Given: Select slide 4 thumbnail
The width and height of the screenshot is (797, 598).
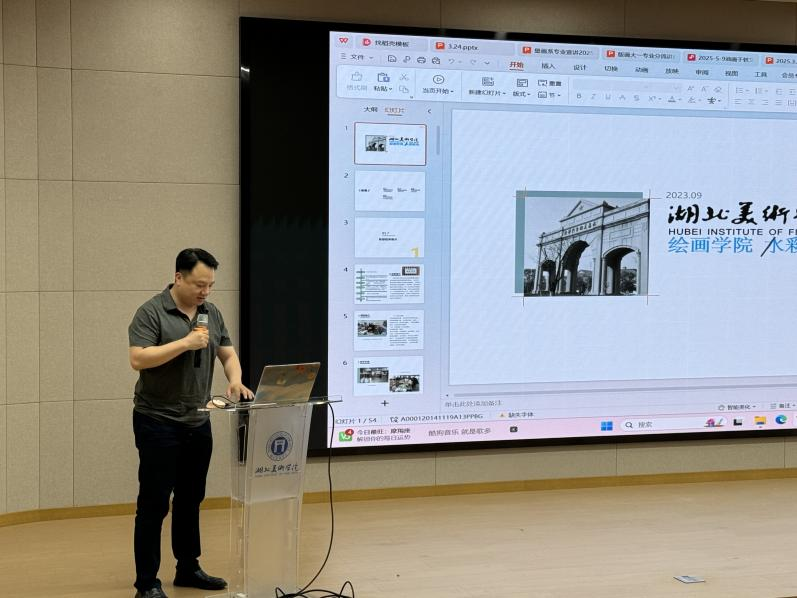Looking at the screenshot, I should pos(390,284).
